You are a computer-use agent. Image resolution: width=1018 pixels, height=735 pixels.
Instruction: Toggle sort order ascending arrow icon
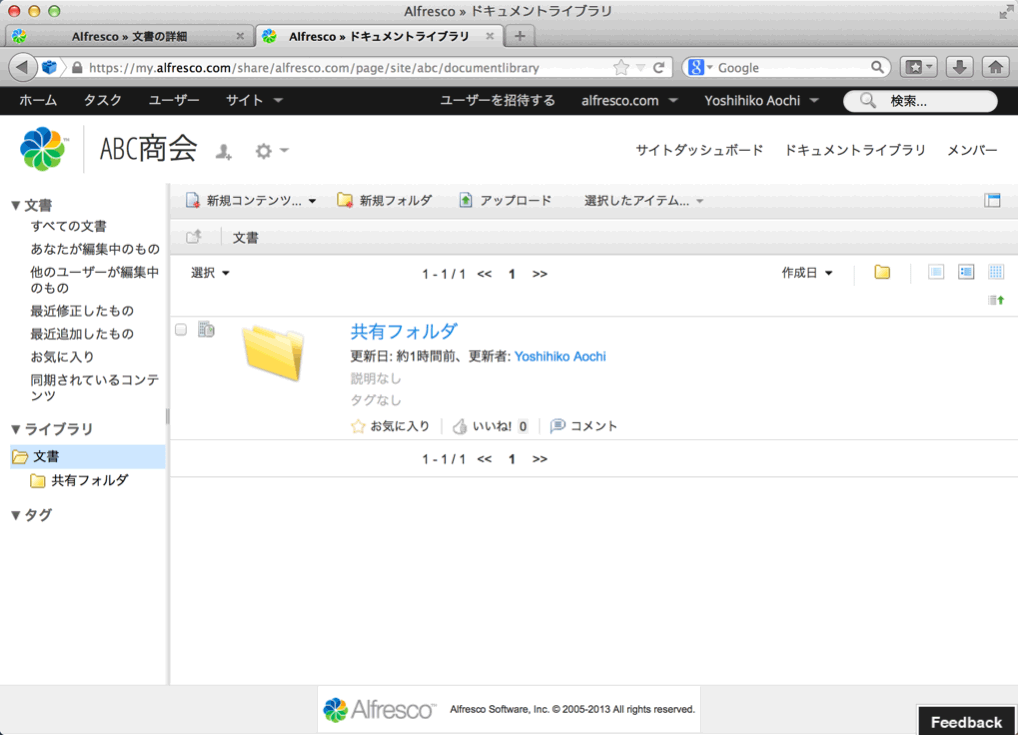pos(996,300)
